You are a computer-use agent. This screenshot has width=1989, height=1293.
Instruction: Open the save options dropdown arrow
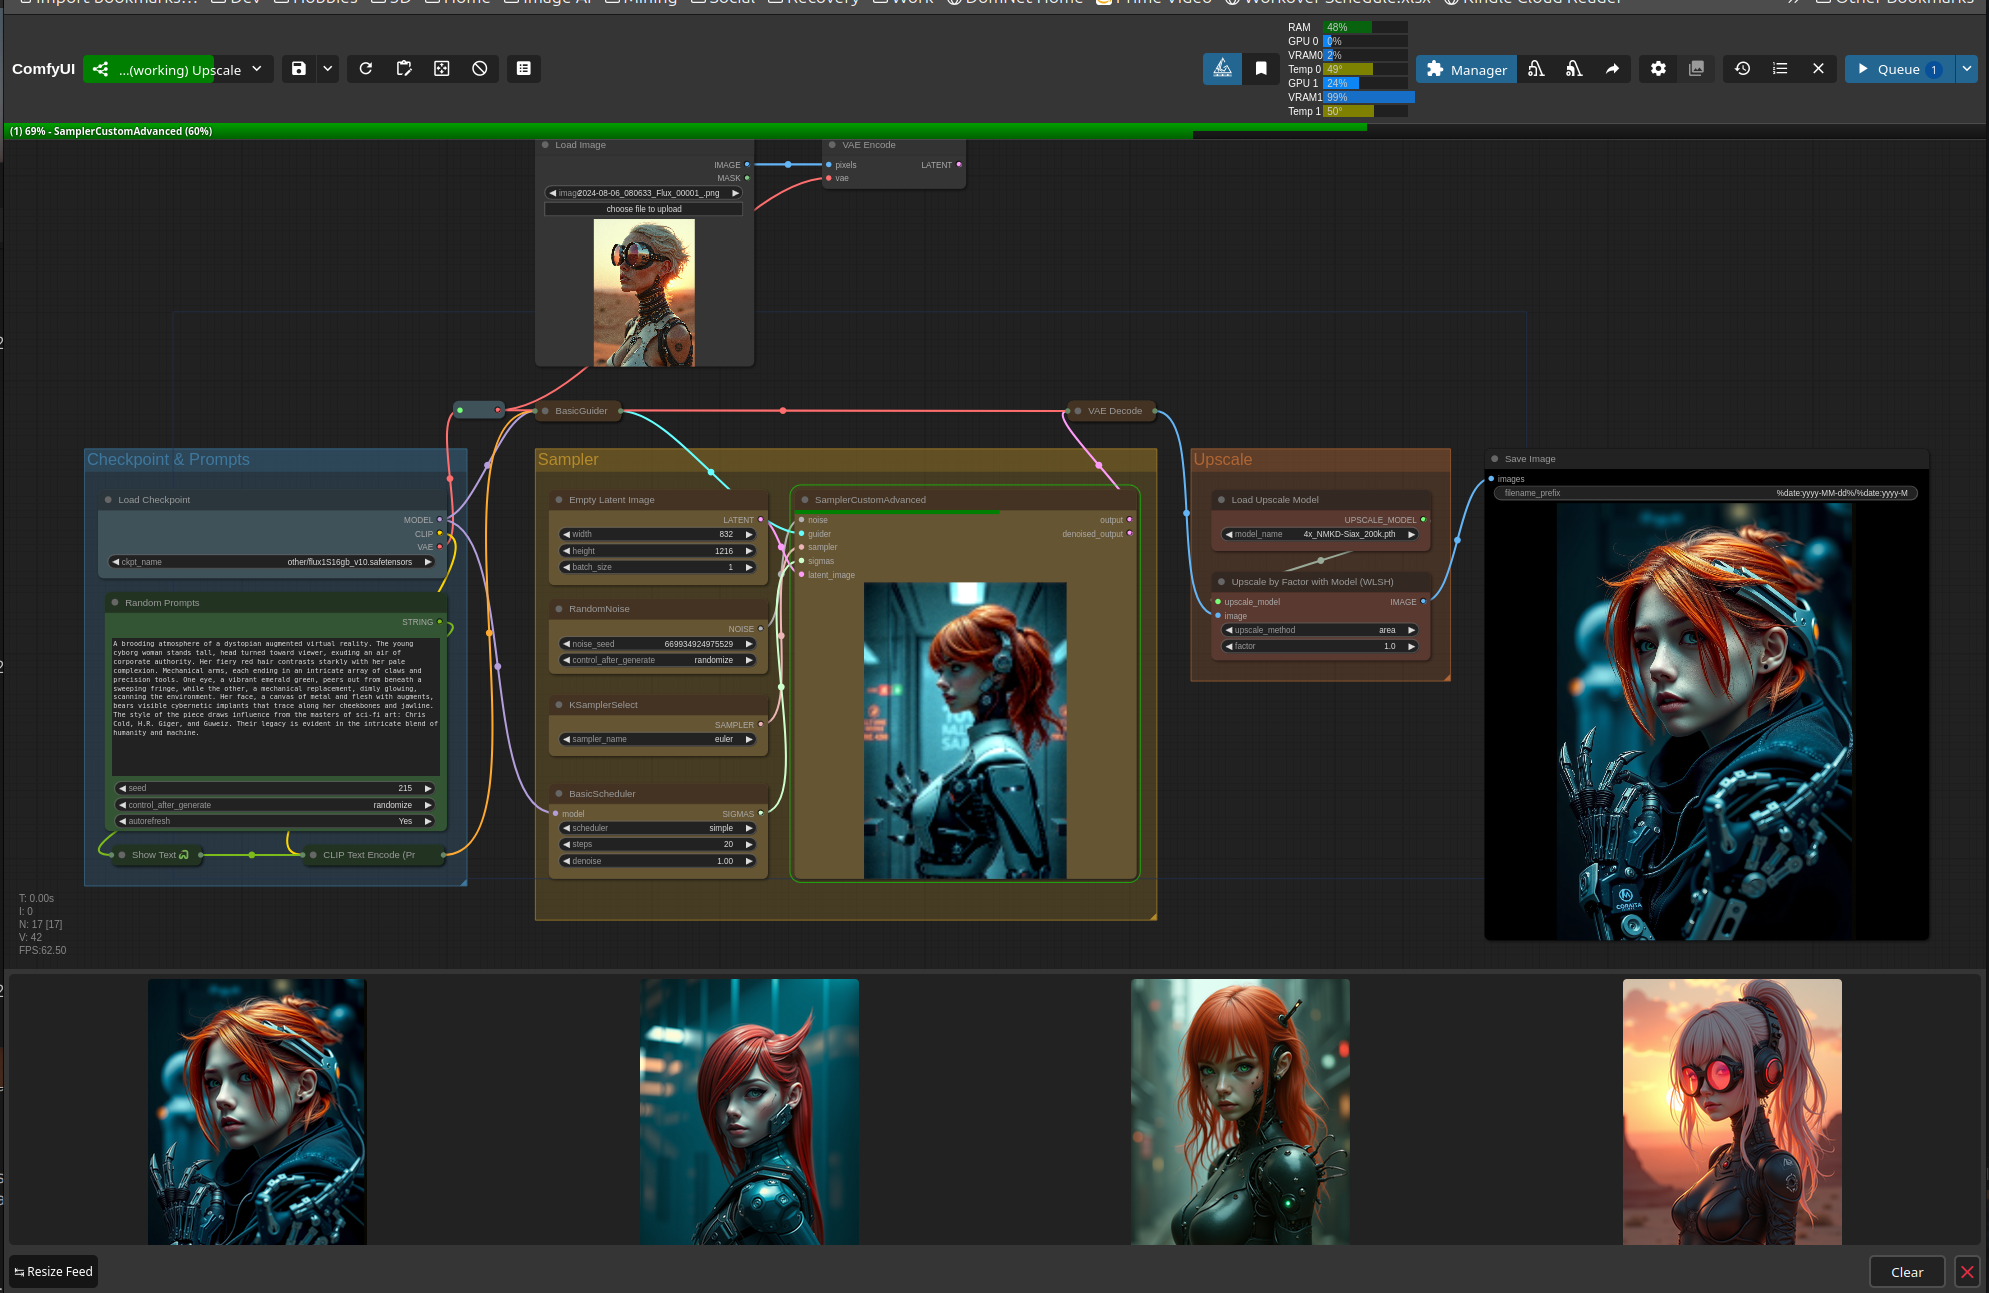tap(328, 69)
